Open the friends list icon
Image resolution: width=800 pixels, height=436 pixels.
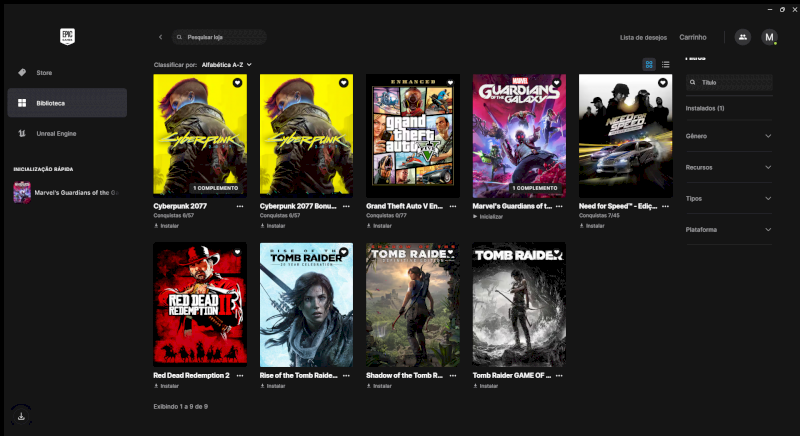tap(742, 37)
